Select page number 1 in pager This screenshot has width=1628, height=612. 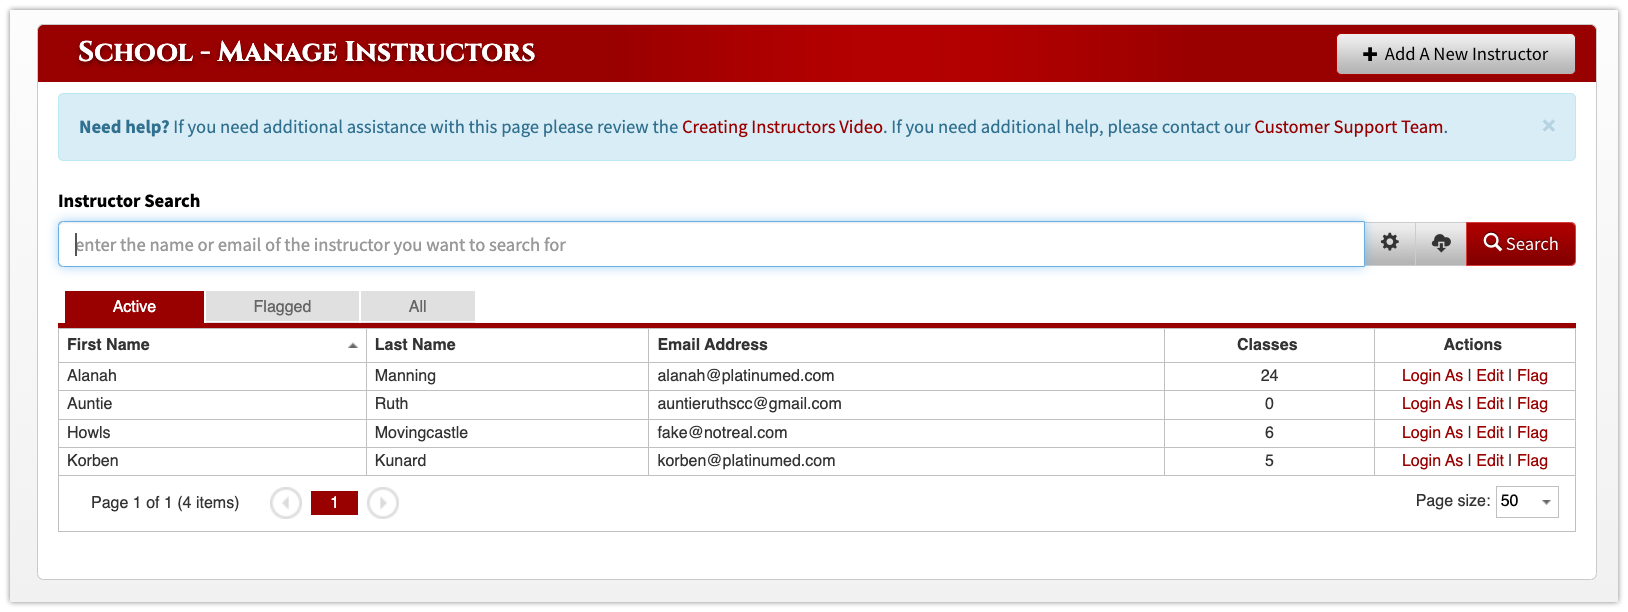(334, 503)
